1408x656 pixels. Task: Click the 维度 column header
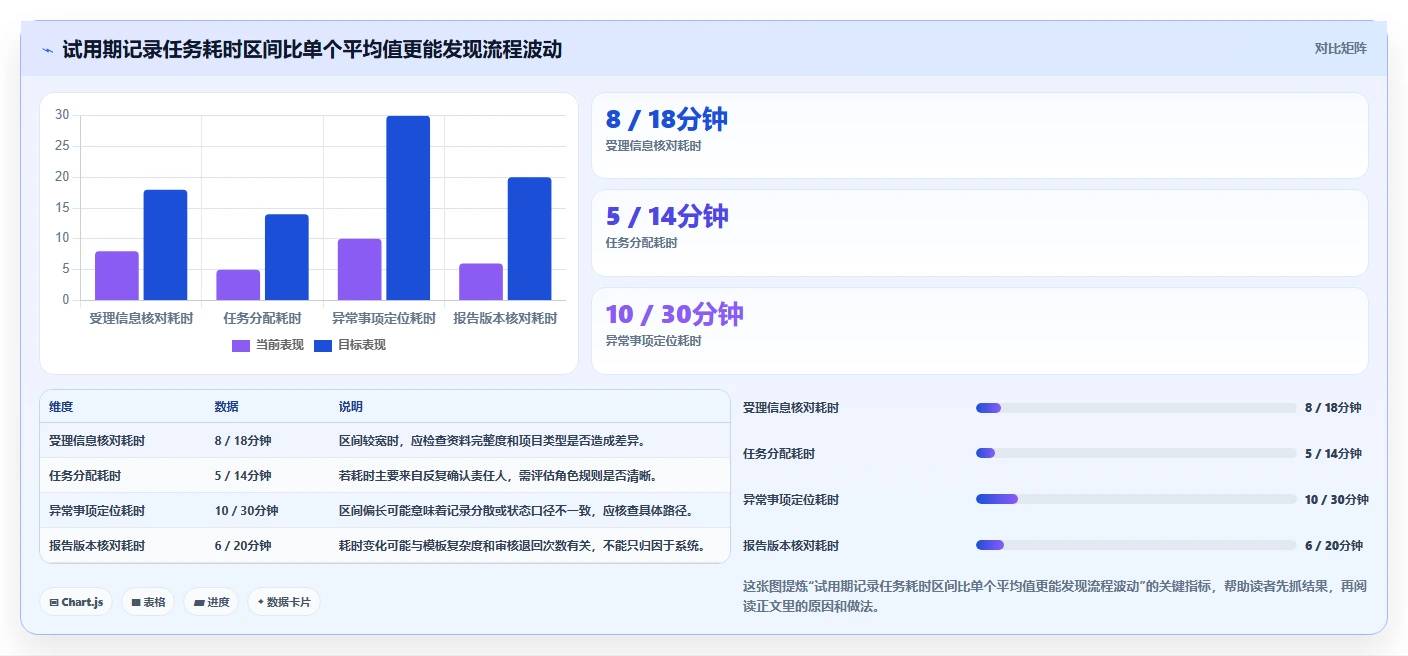pos(61,407)
